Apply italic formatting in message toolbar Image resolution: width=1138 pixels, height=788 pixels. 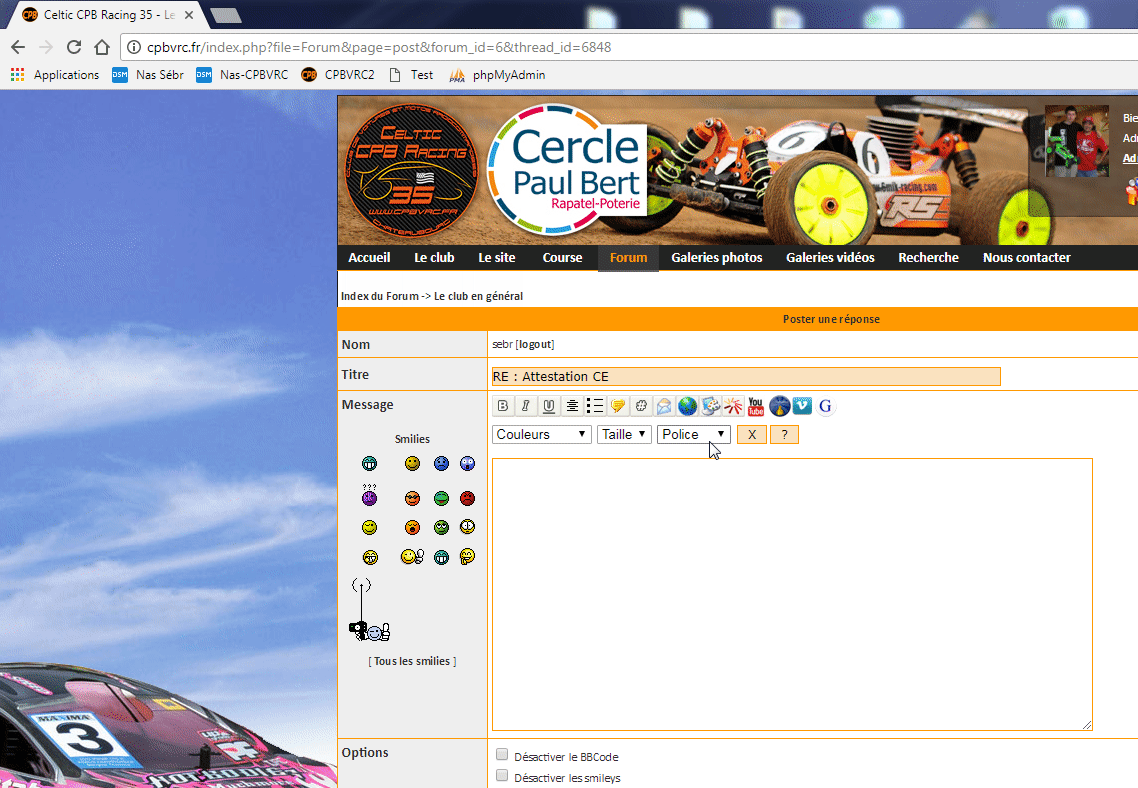click(525, 406)
